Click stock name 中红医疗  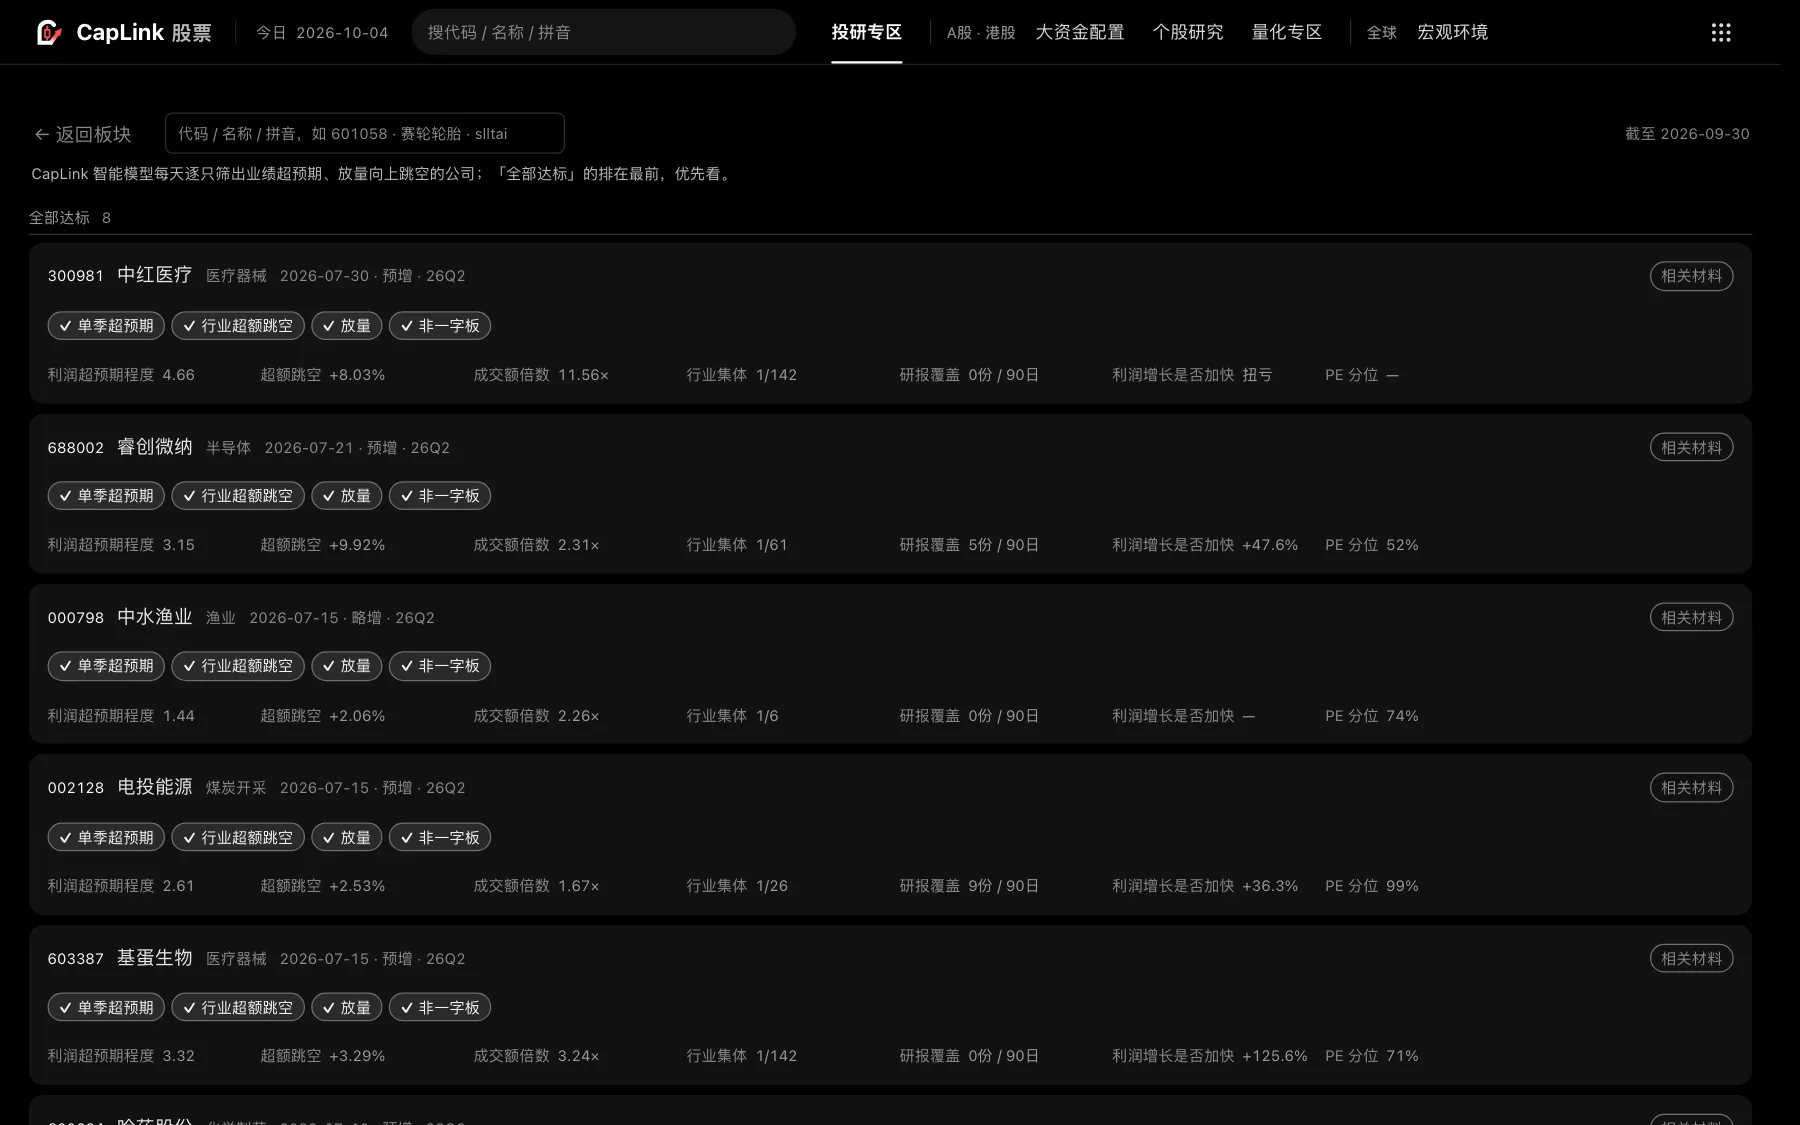154,275
